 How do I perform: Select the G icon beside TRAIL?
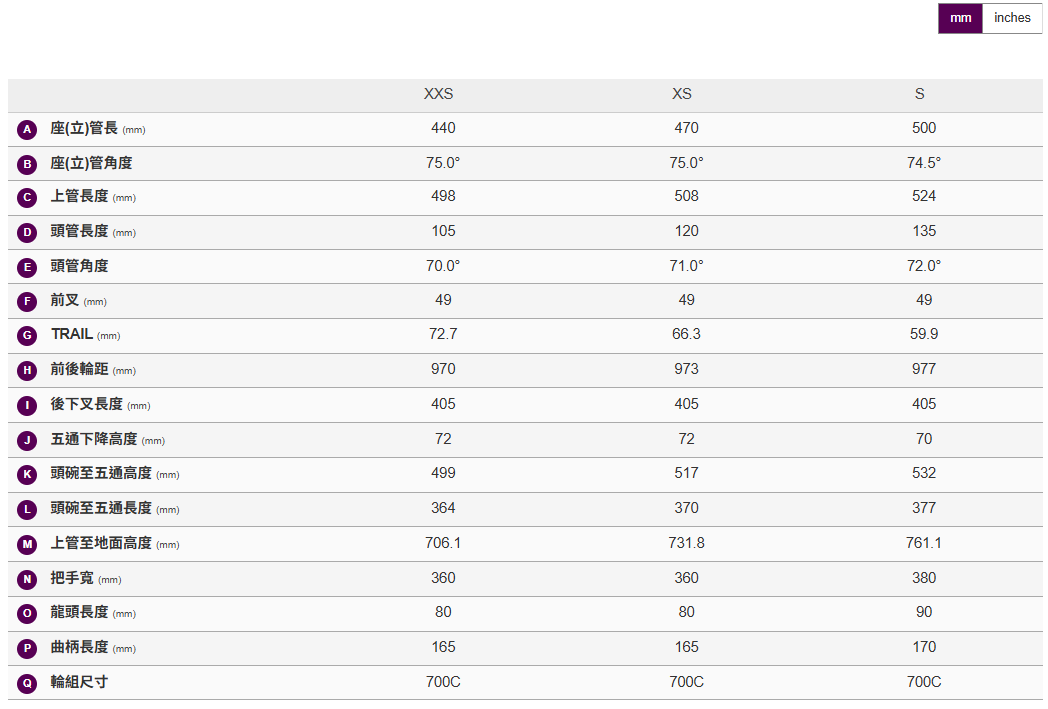click(27, 336)
